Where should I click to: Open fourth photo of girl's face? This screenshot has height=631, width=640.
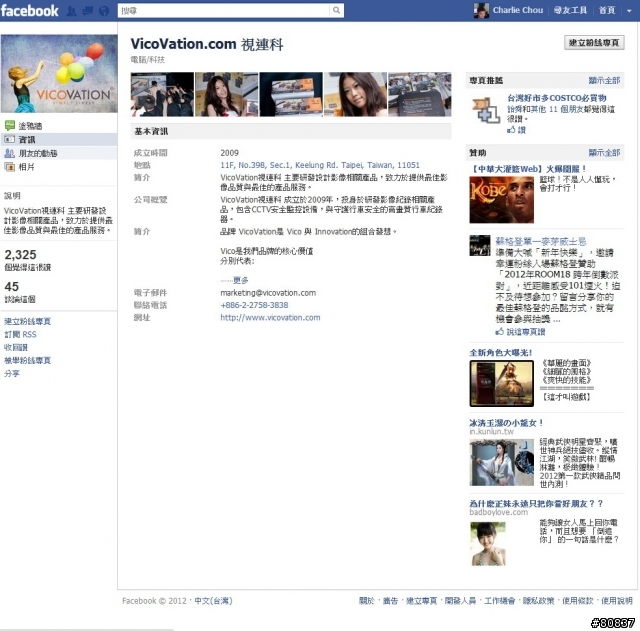355,94
